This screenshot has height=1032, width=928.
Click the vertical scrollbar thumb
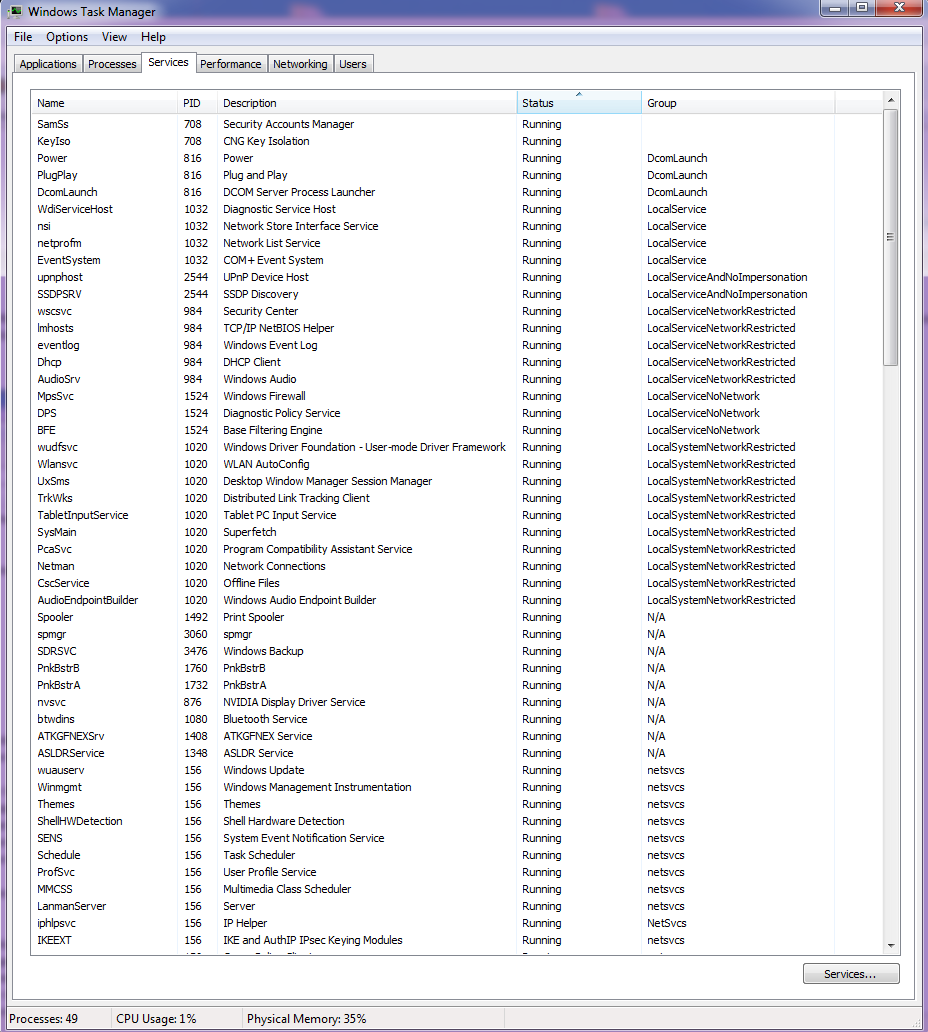891,237
